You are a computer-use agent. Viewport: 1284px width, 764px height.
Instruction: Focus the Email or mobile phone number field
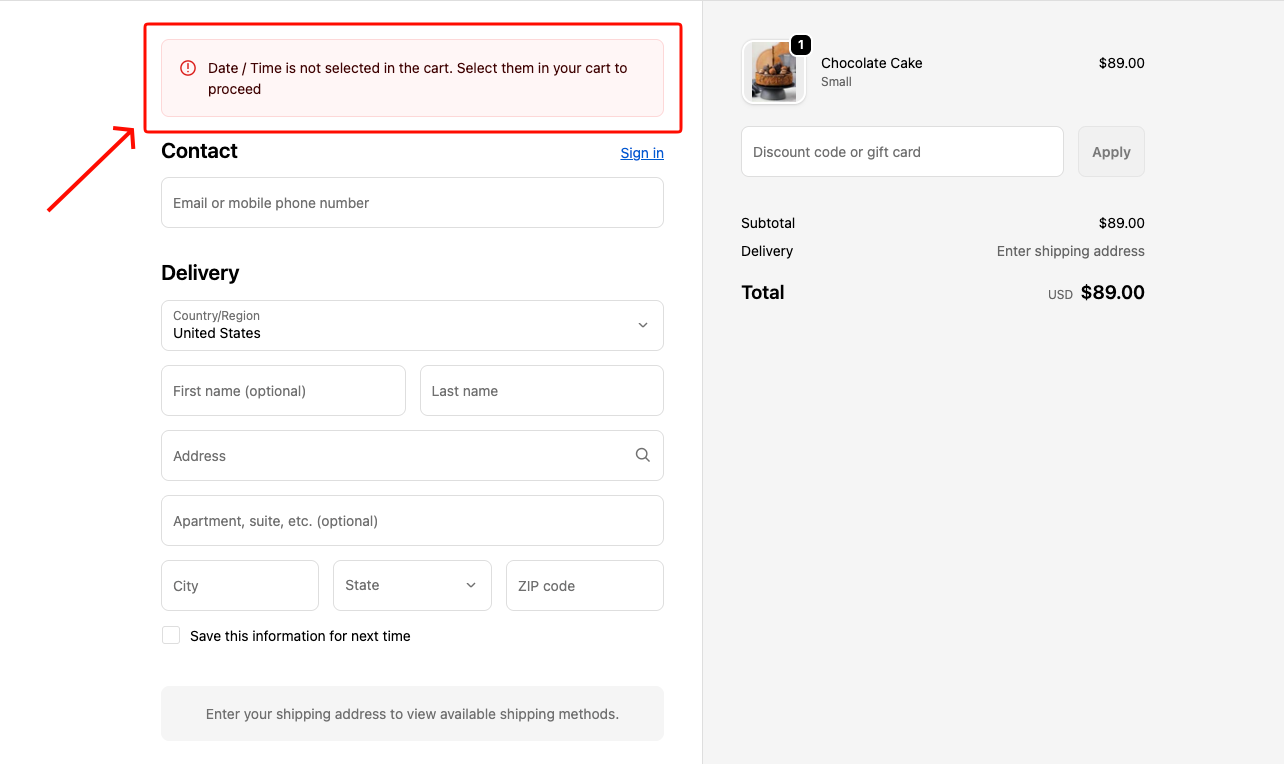(412, 202)
